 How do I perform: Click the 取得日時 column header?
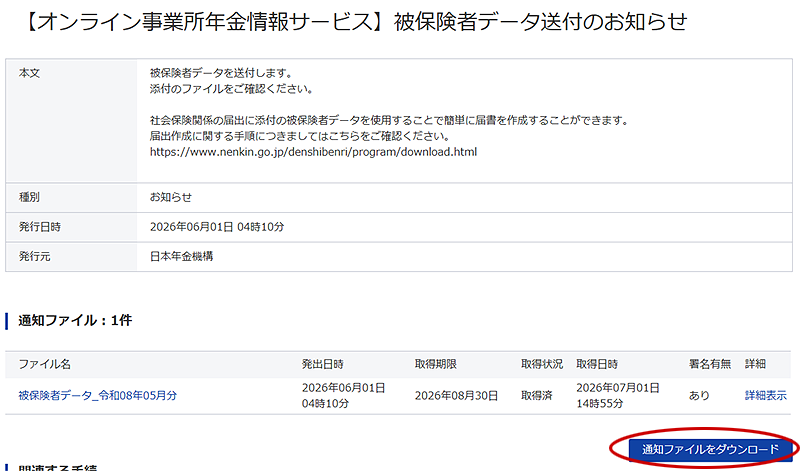point(597,364)
